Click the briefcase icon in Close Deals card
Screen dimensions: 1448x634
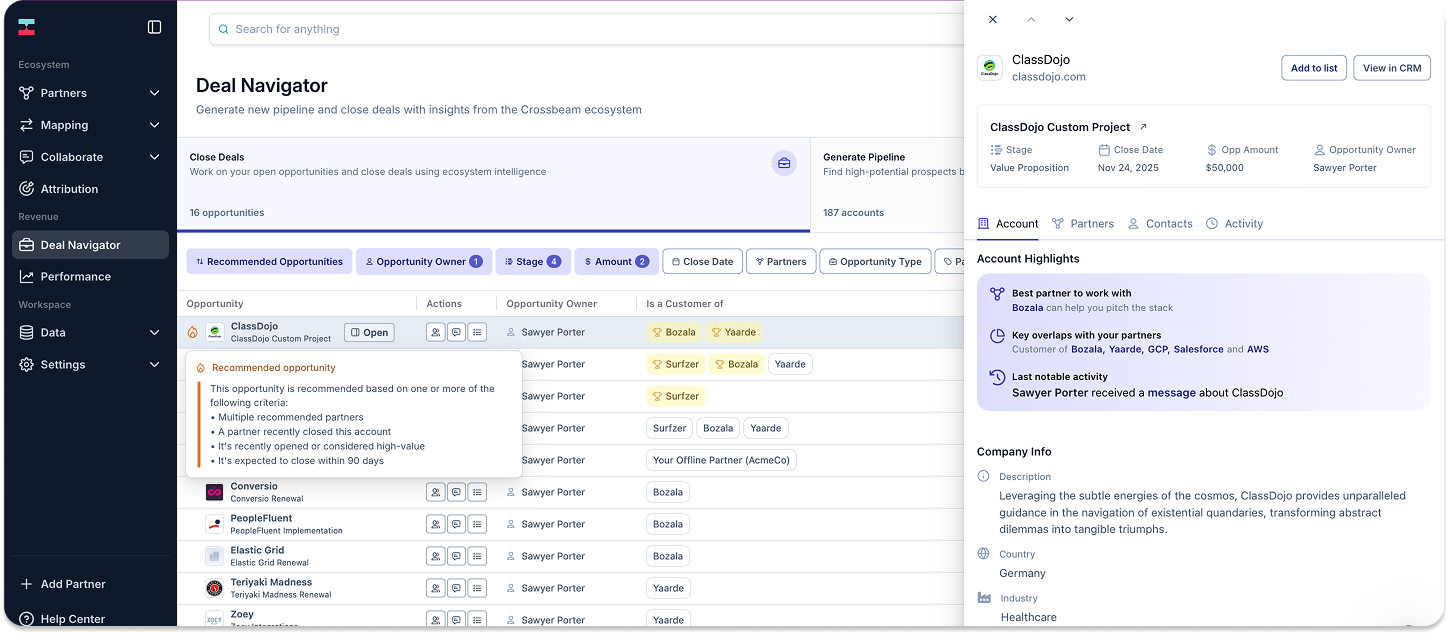coord(784,163)
